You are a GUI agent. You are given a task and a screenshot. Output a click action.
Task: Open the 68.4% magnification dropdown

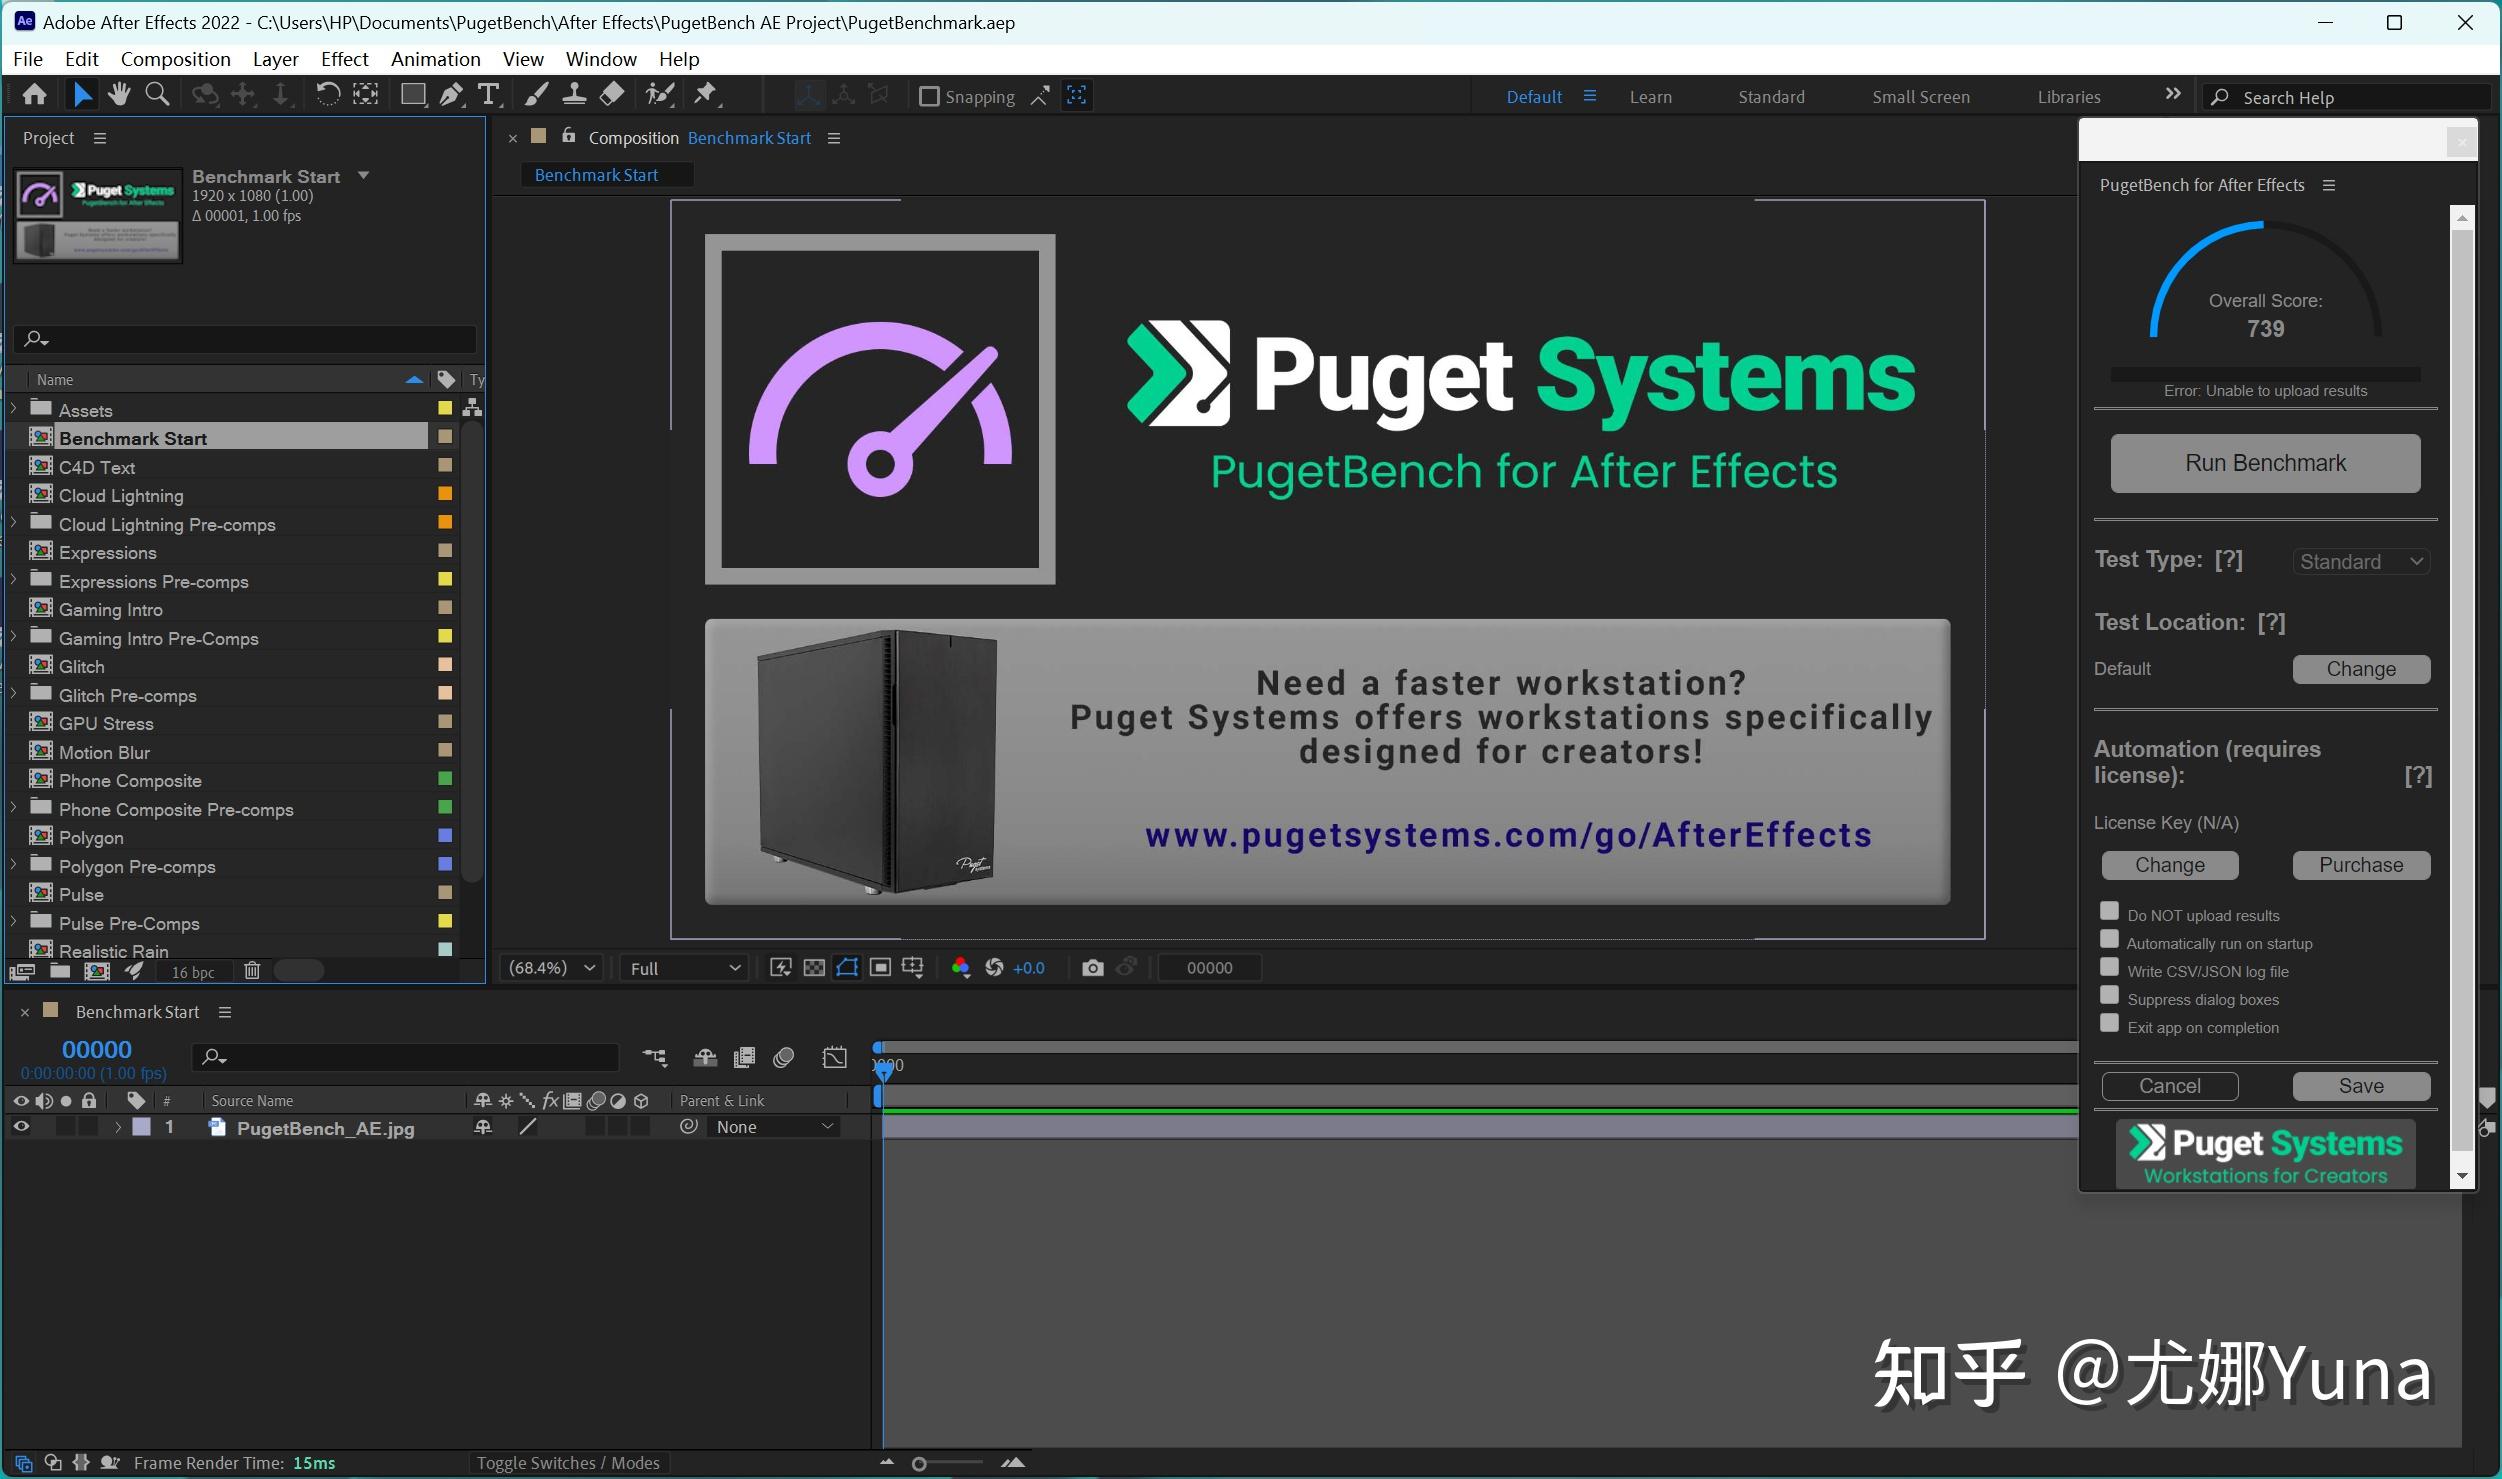(551, 968)
